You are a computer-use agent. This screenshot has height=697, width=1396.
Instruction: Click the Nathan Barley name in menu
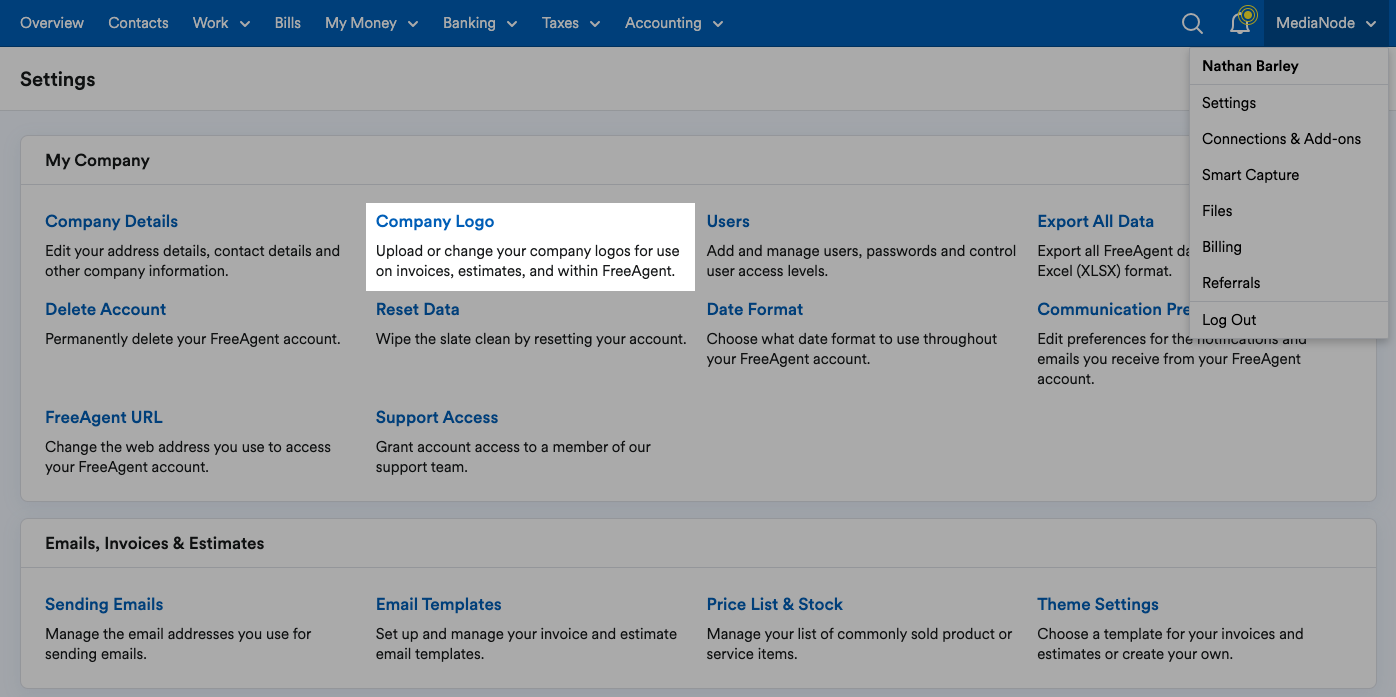coord(1250,66)
